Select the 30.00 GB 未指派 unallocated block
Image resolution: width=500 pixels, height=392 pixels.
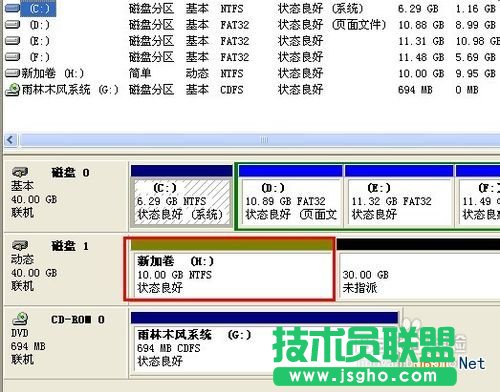tap(418, 269)
